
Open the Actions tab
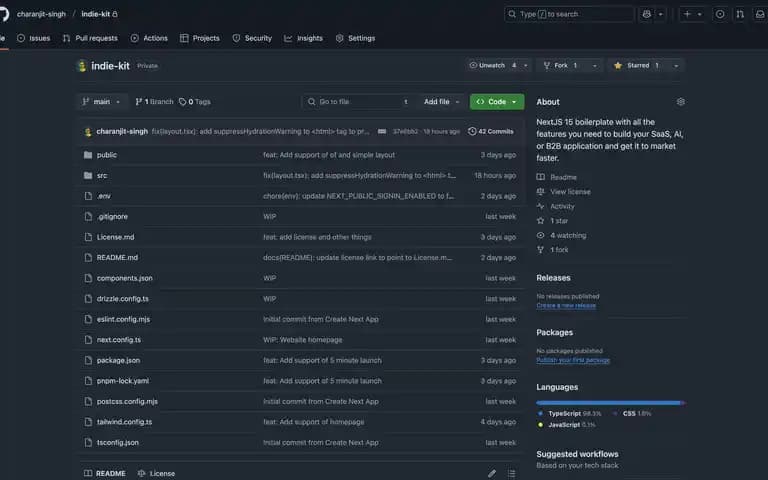pos(149,38)
